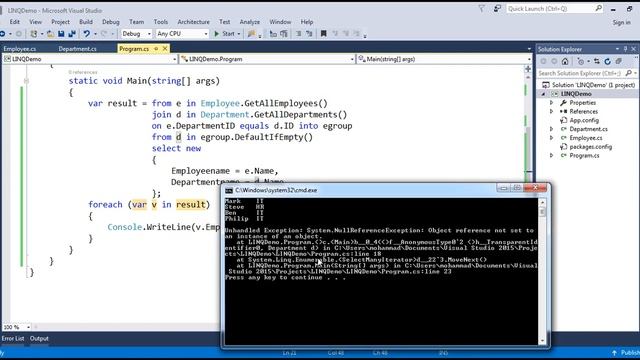This screenshot has height=360, width=640.
Task: Open the Error List tab
Action: tap(13, 338)
